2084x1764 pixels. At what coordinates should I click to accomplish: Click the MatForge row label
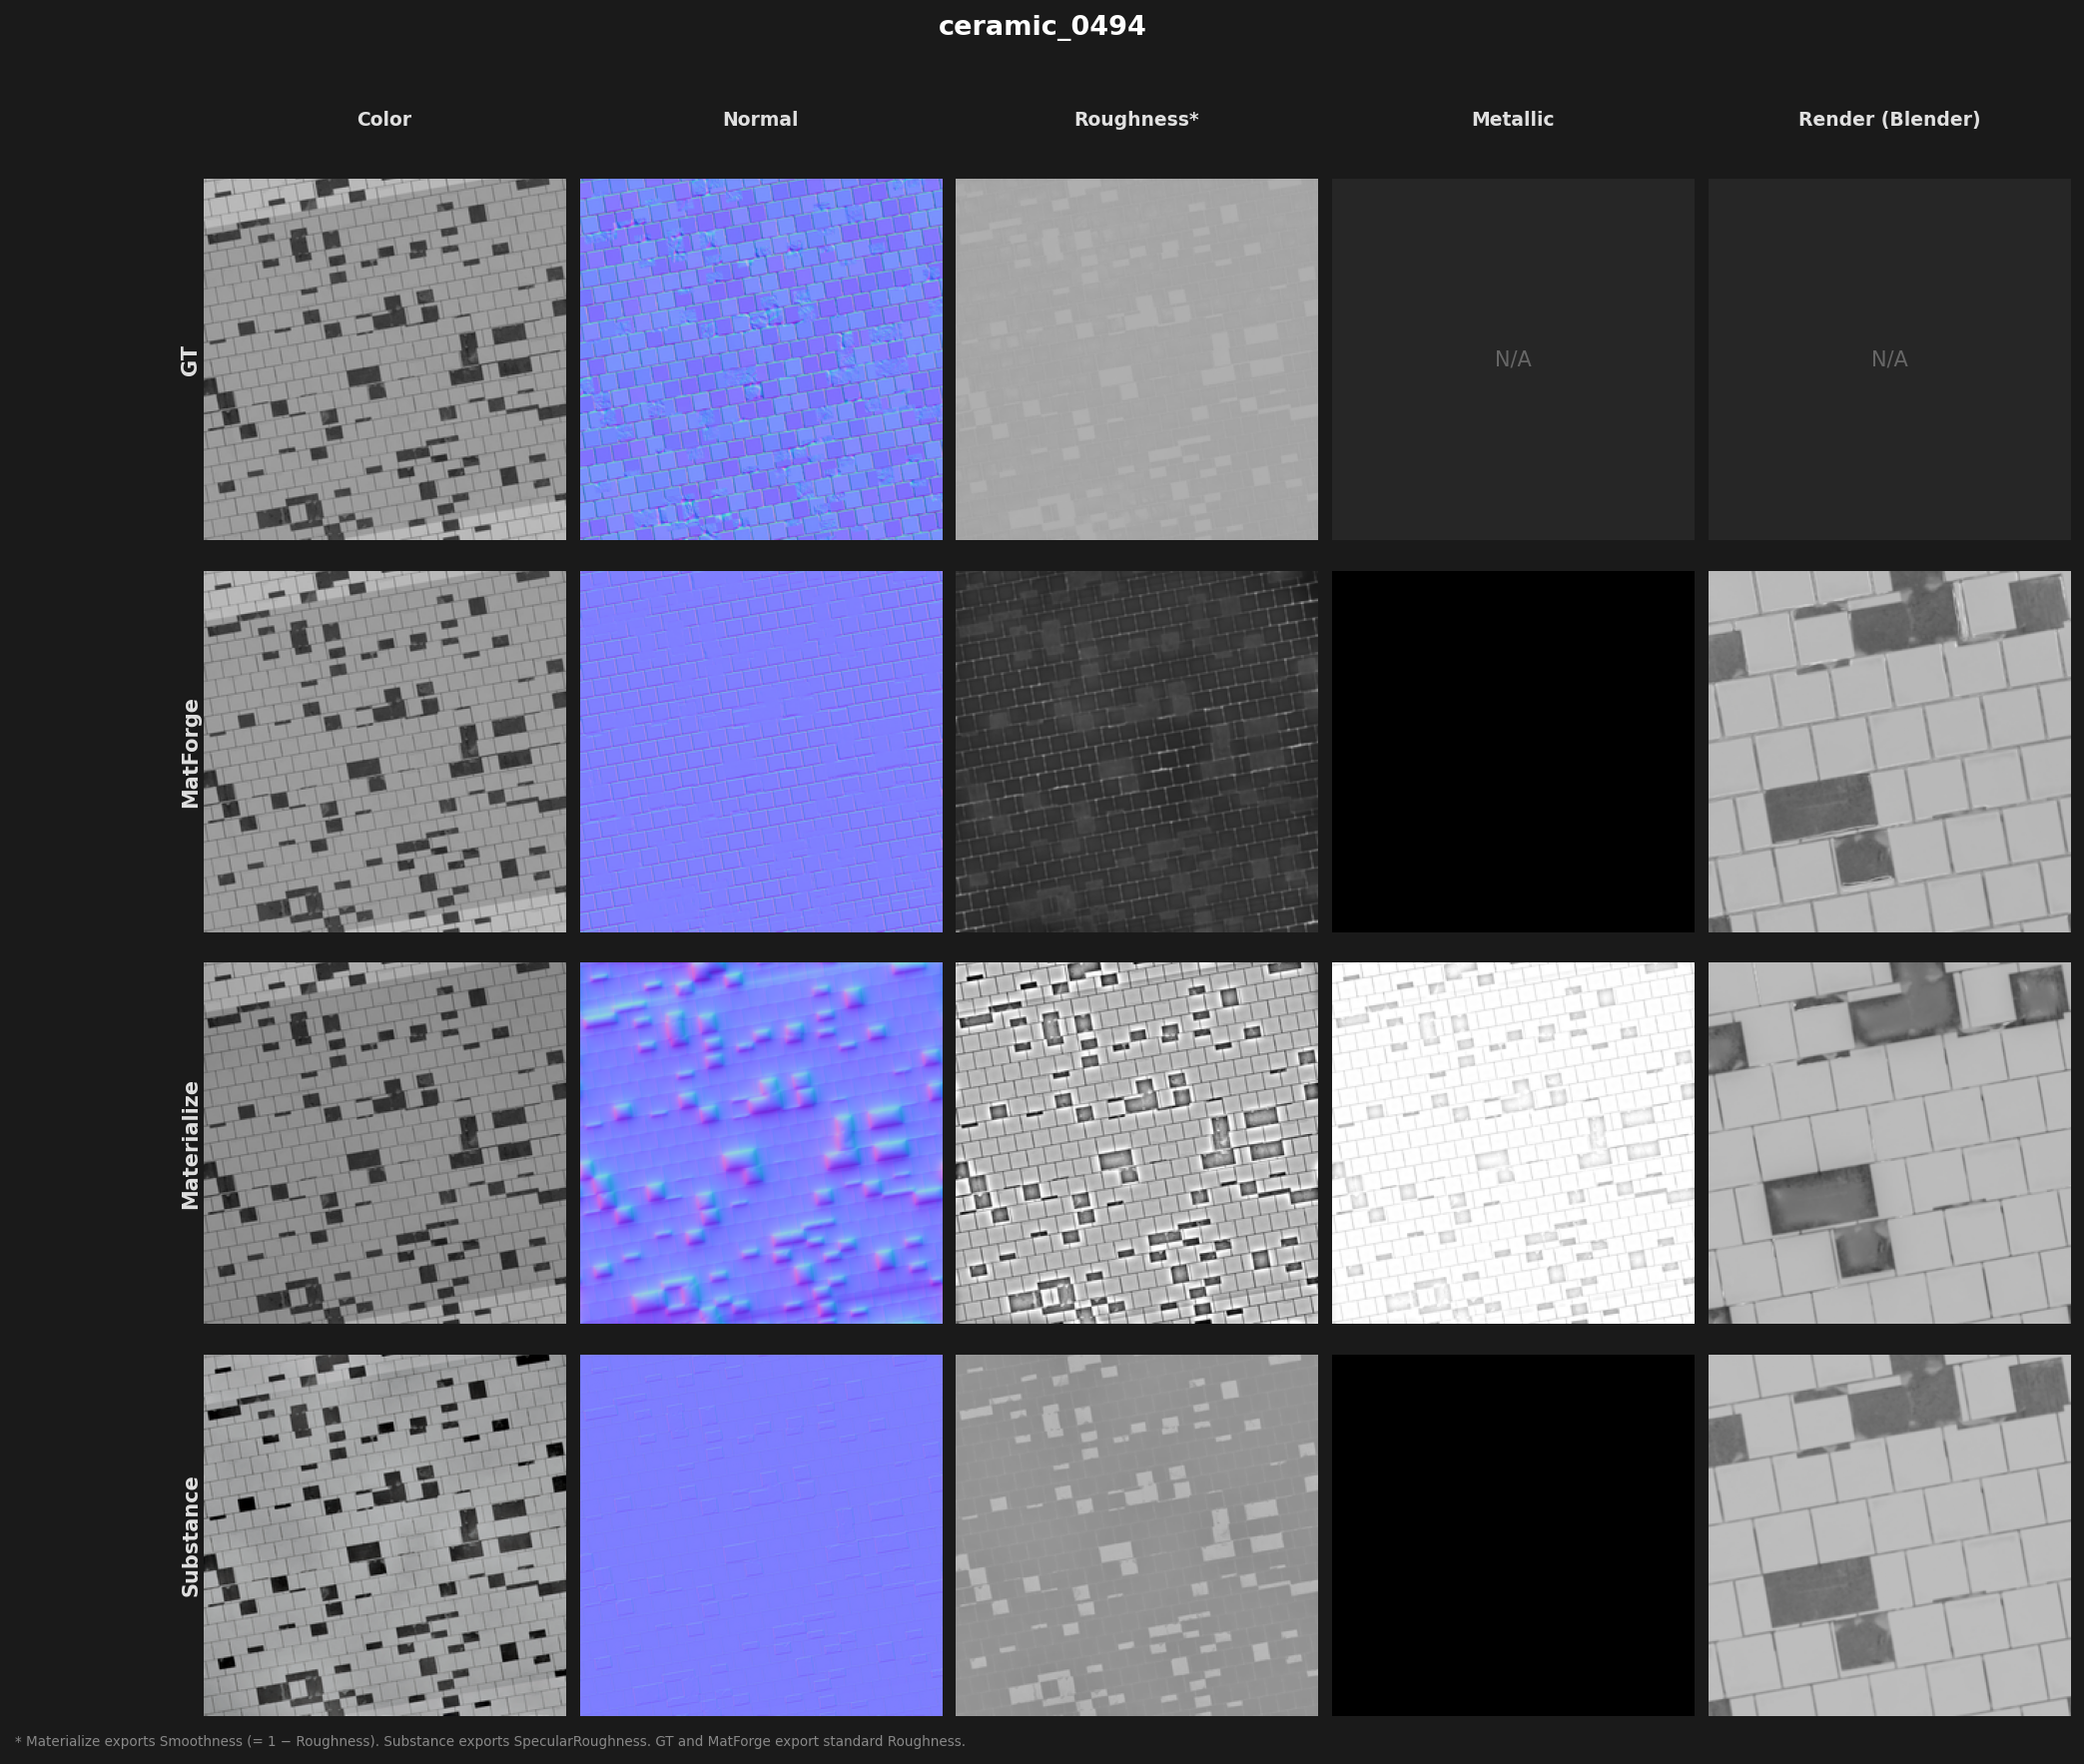coord(189,753)
